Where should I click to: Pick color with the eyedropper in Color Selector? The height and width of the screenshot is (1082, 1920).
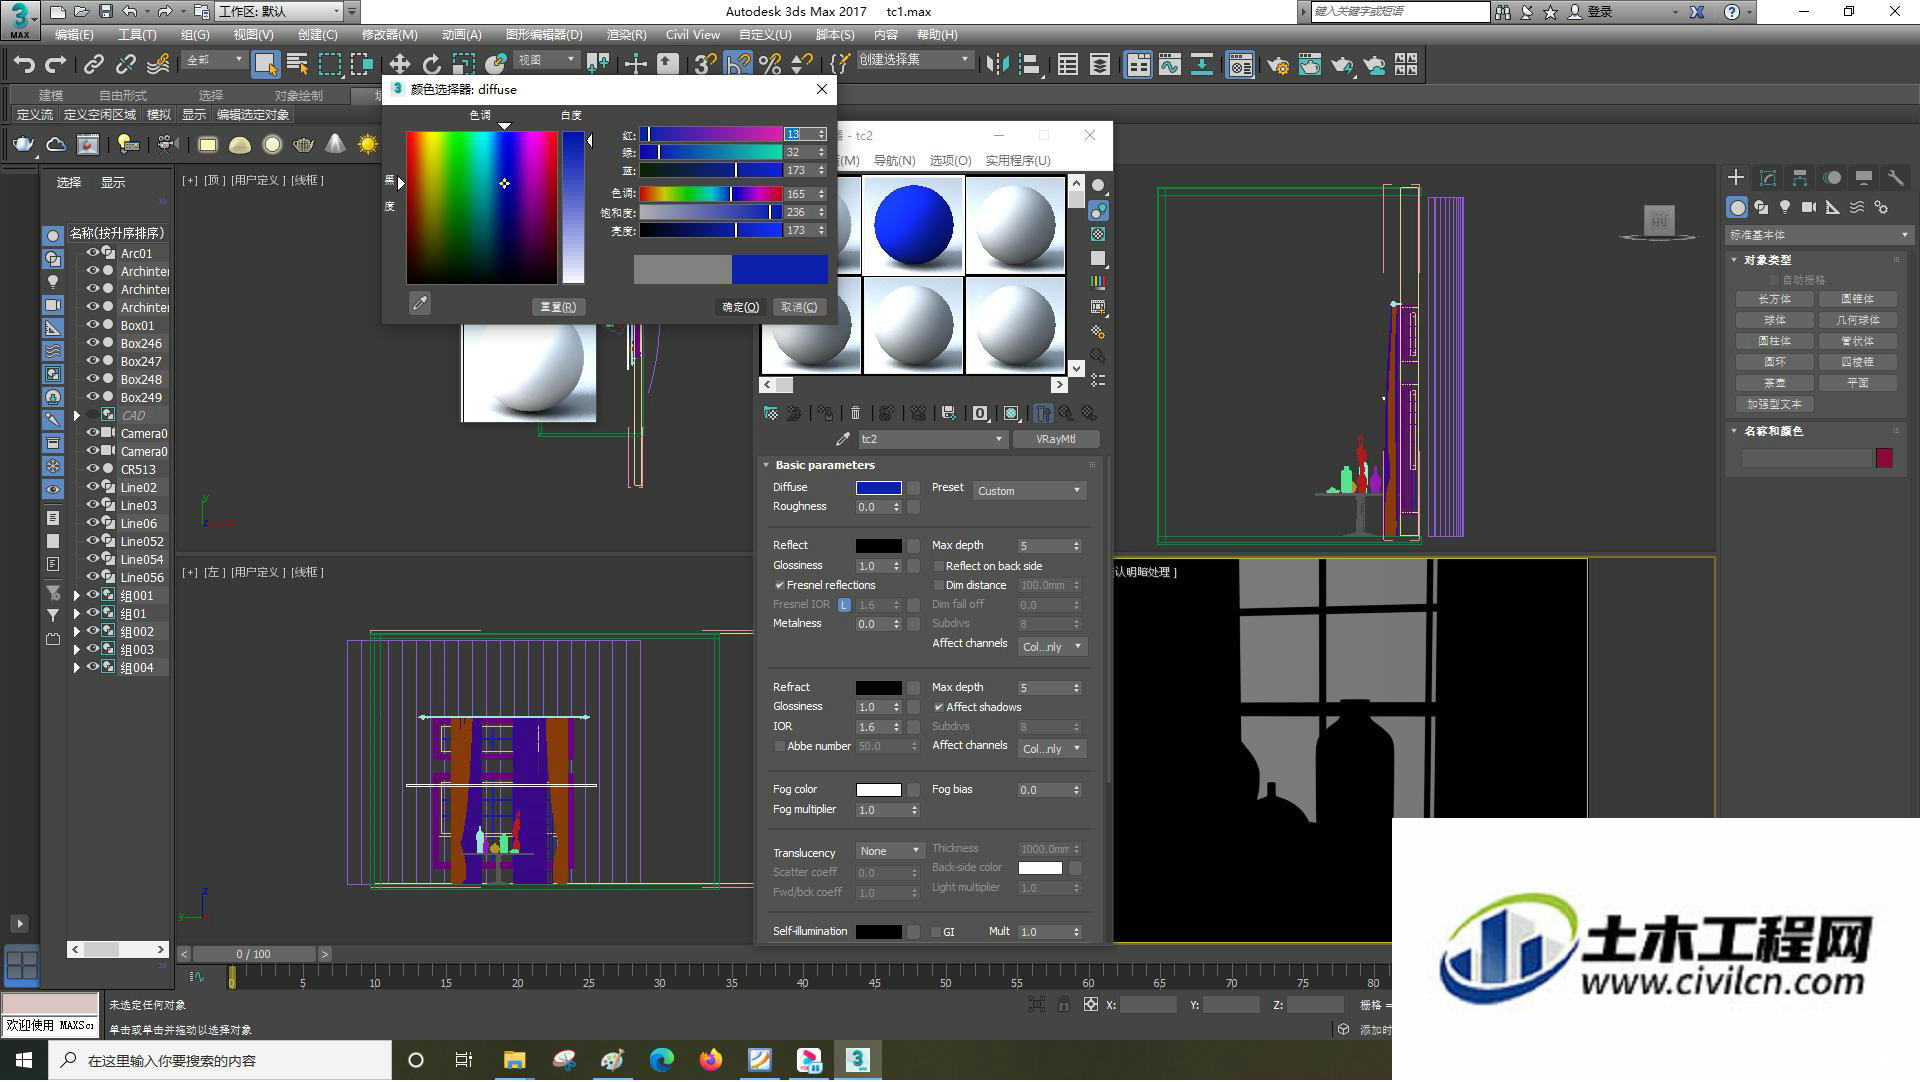420,303
